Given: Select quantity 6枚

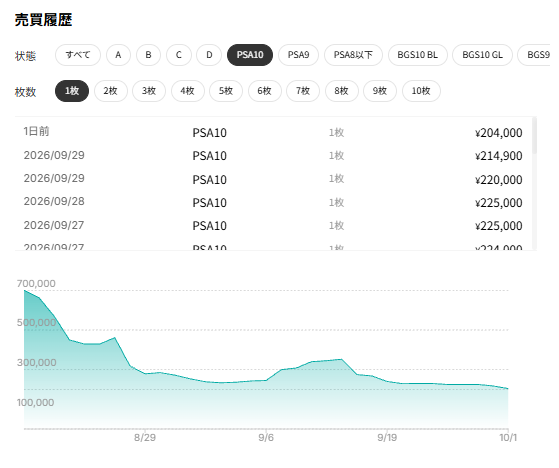Looking at the screenshot, I should click(265, 91).
